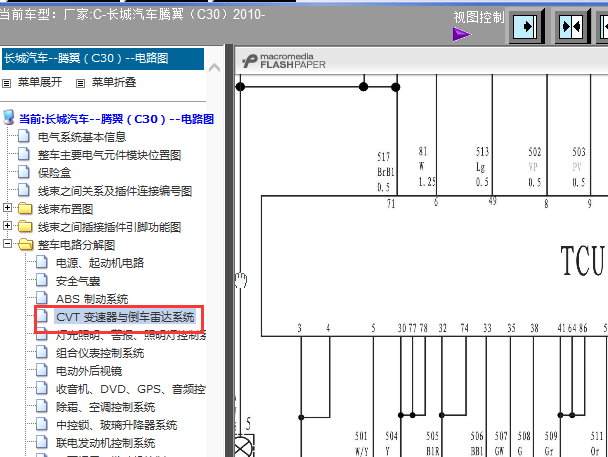Viewport: 608px width, 457px height.
Task: Open 线束之间关系及插件连接编号图
Action: click(115, 191)
